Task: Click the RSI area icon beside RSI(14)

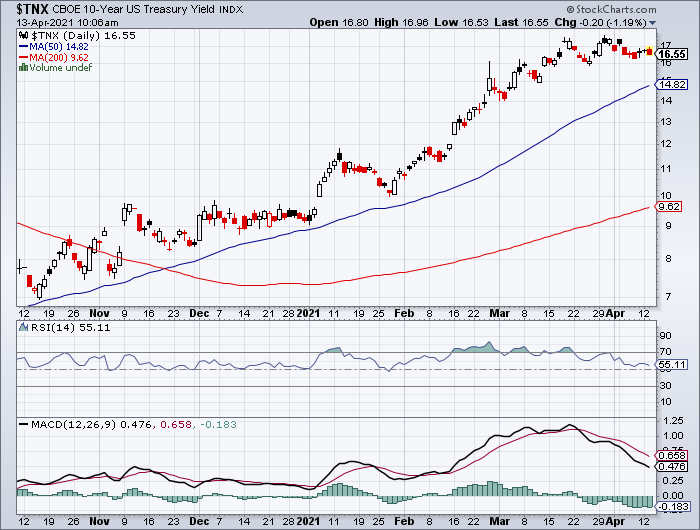Action: click(24, 327)
